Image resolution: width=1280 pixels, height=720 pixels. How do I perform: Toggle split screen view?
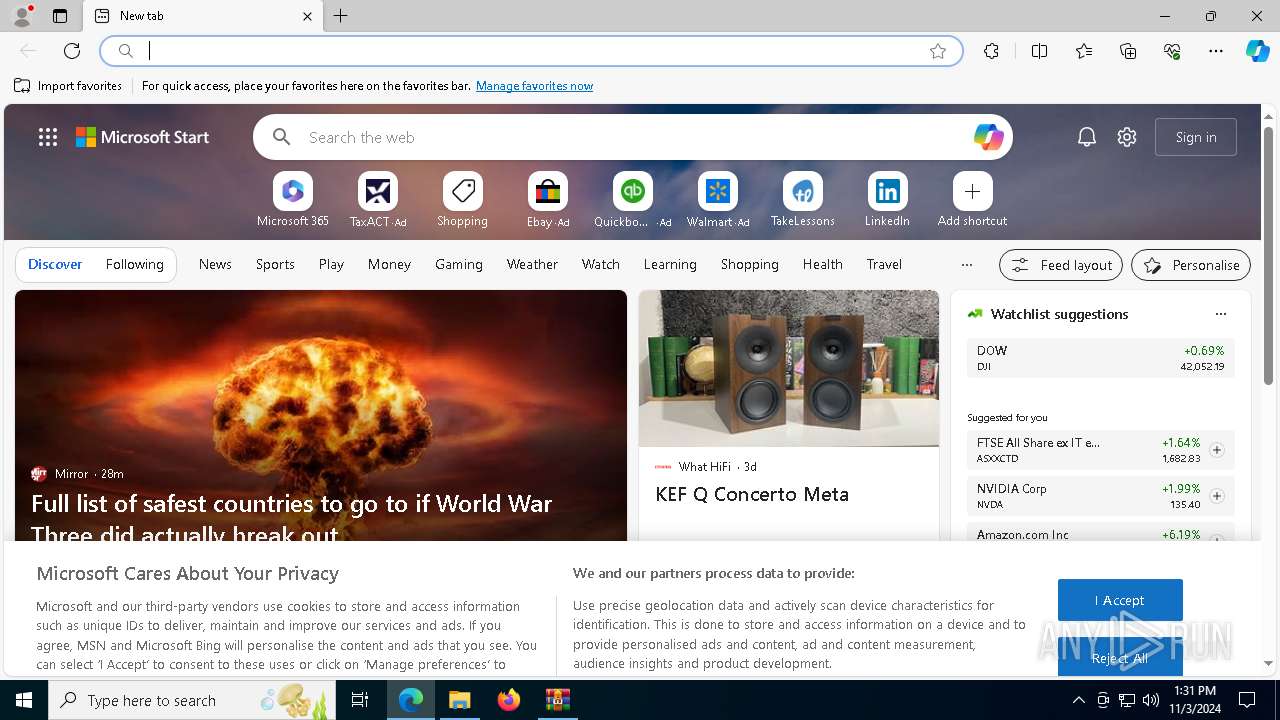1039,51
